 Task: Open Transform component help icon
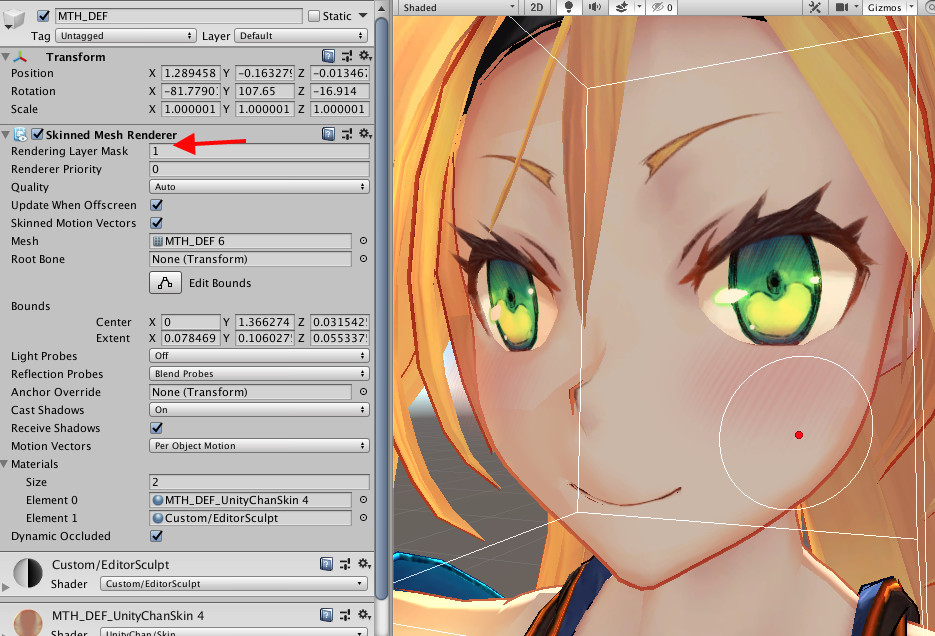328,56
